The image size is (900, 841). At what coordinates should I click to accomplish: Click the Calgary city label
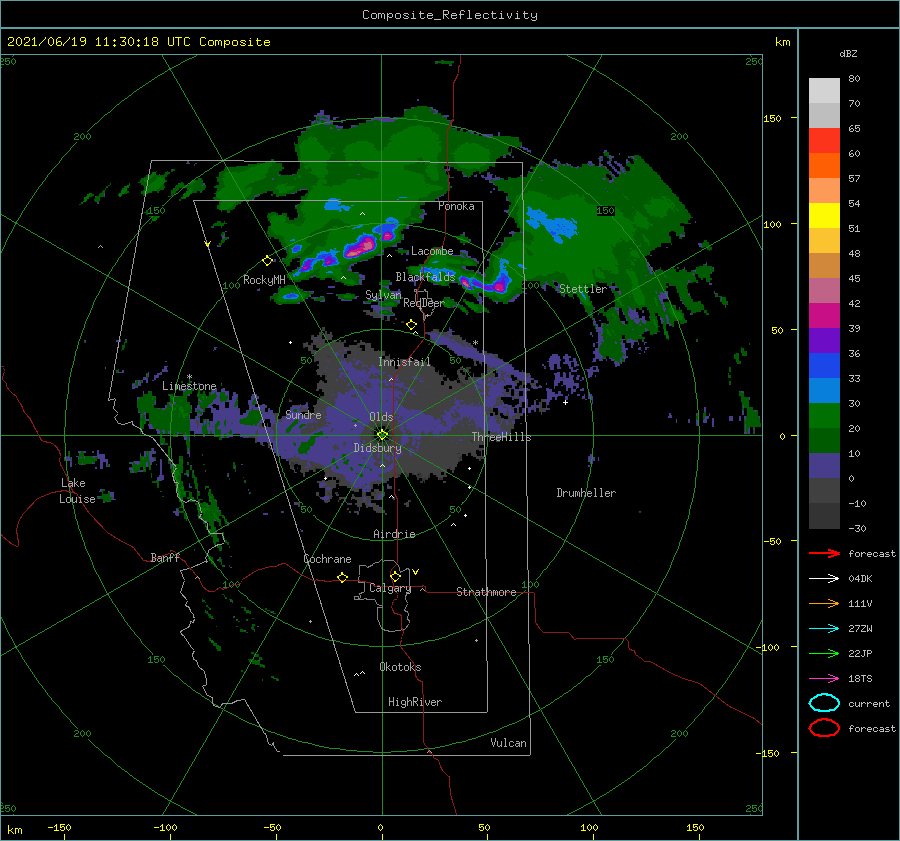point(390,588)
